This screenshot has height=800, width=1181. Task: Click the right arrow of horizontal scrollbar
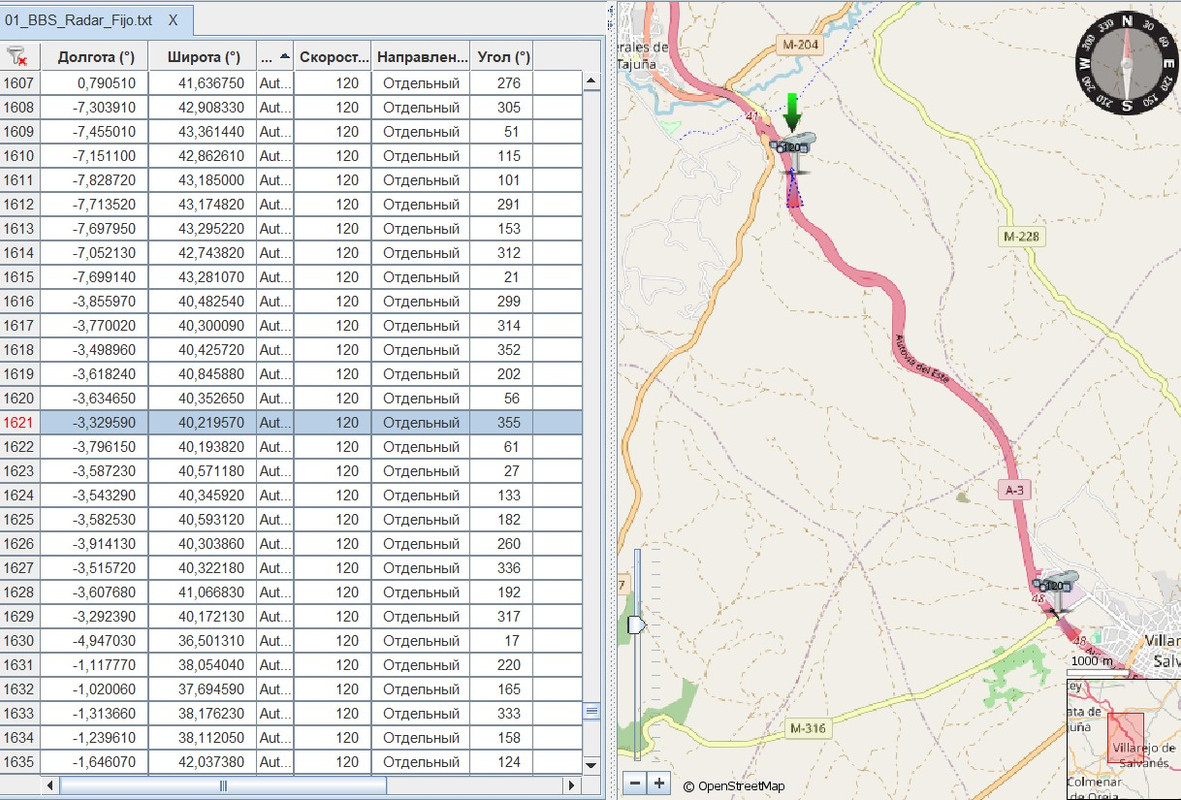point(572,786)
